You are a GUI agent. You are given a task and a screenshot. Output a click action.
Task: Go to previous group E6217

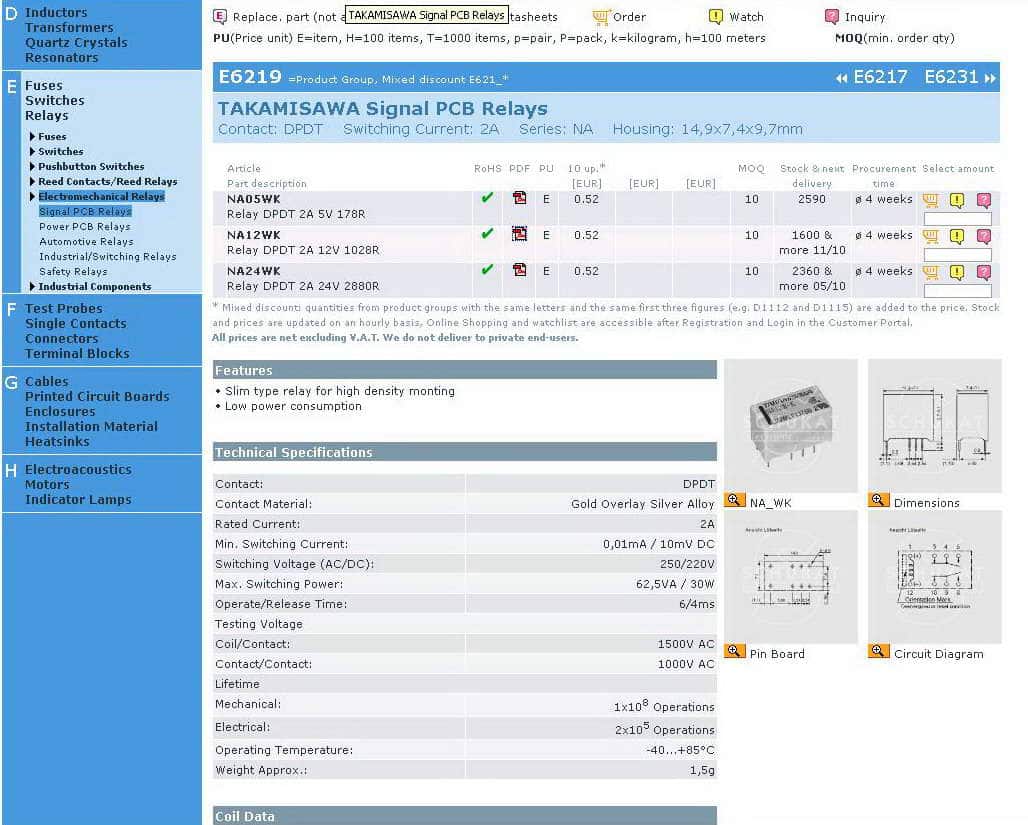tap(871, 77)
